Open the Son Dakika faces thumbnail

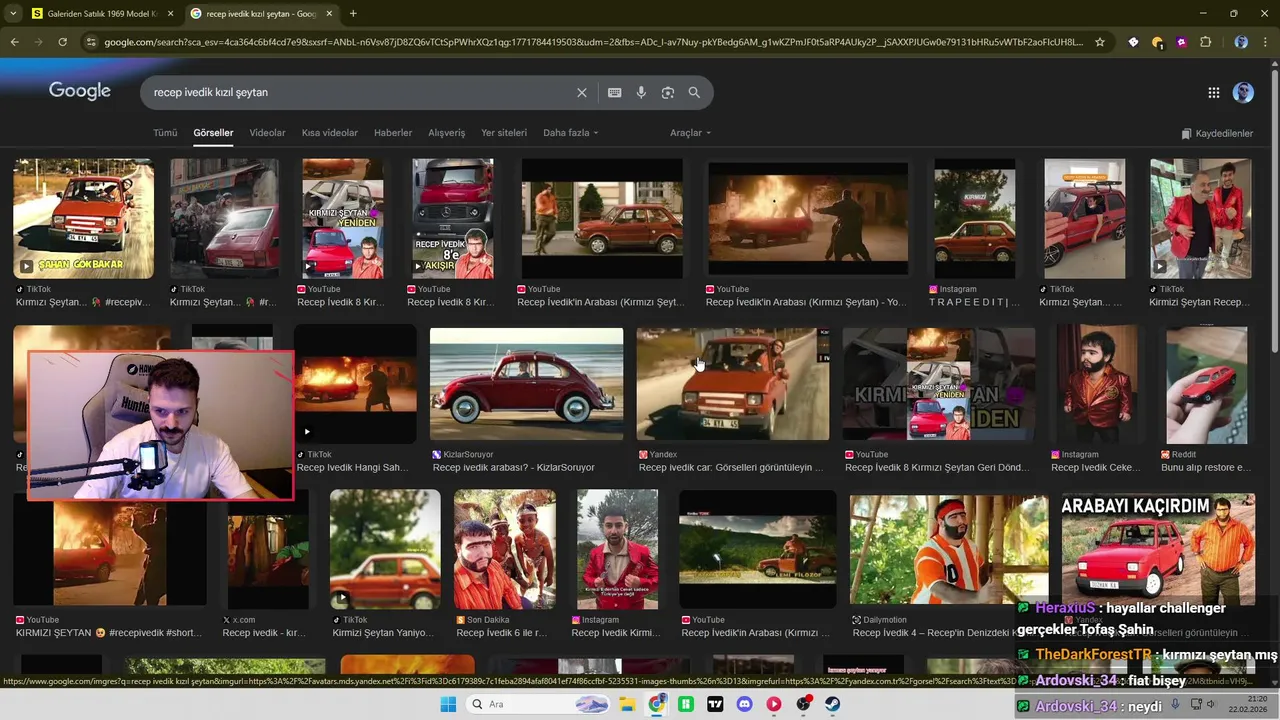pyautogui.click(x=505, y=549)
